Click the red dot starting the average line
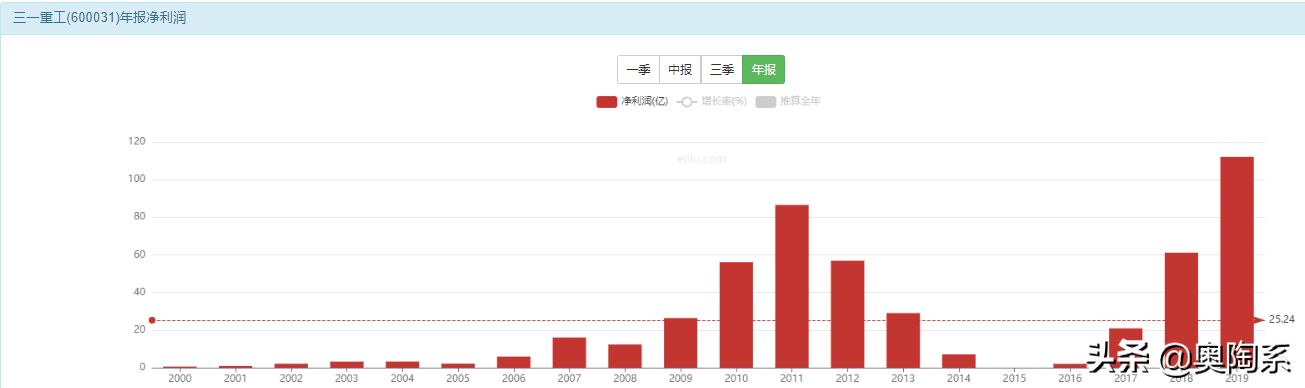 pos(152,320)
